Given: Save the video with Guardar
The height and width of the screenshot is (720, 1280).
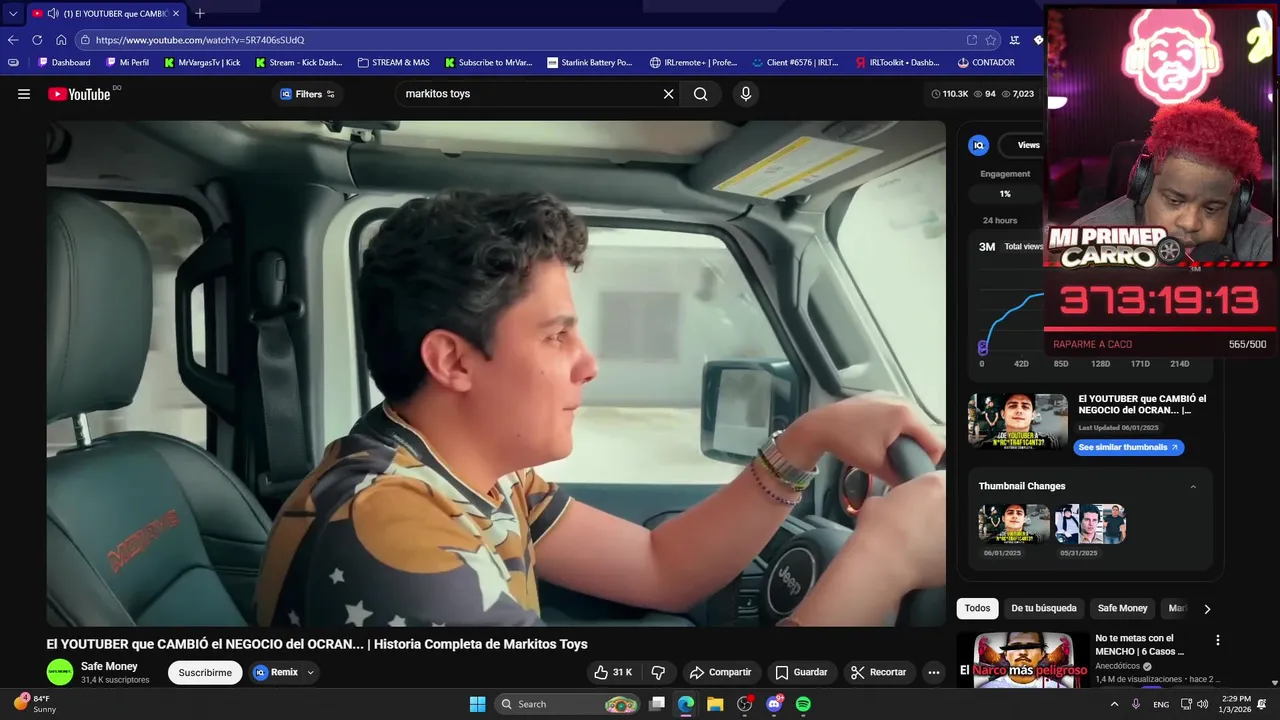Looking at the screenshot, I should click(x=801, y=672).
